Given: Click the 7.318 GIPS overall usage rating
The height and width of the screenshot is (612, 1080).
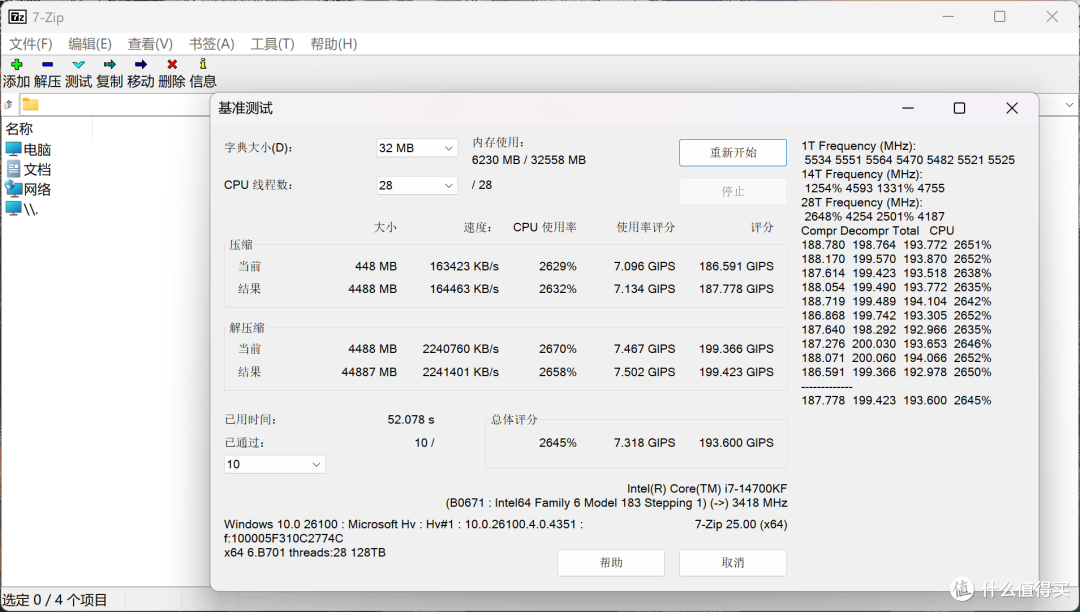Looking at the screenshot, I should point(645,443).
